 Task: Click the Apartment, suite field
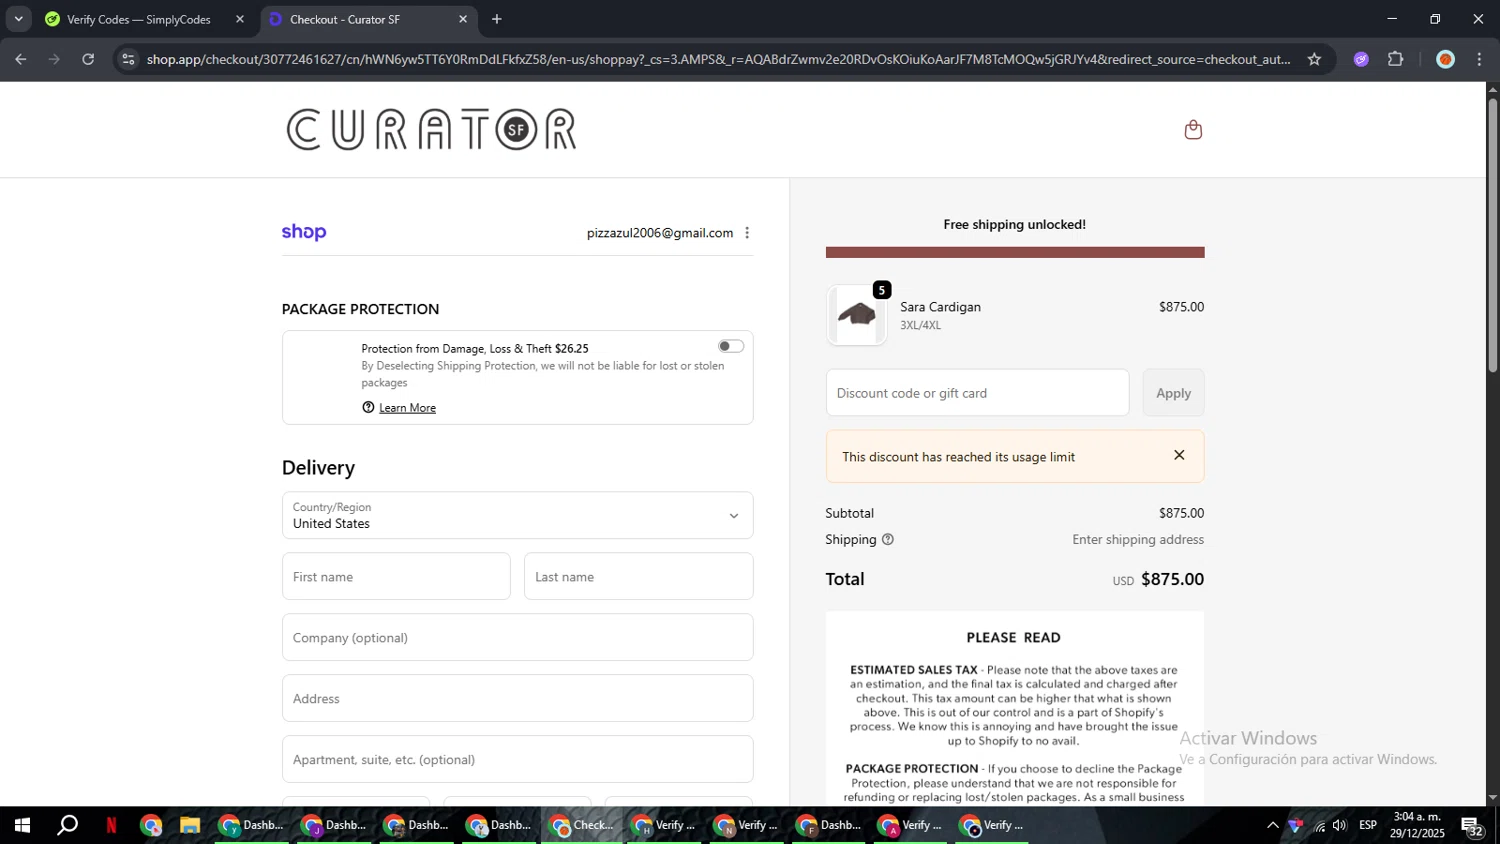click(517, 760)
